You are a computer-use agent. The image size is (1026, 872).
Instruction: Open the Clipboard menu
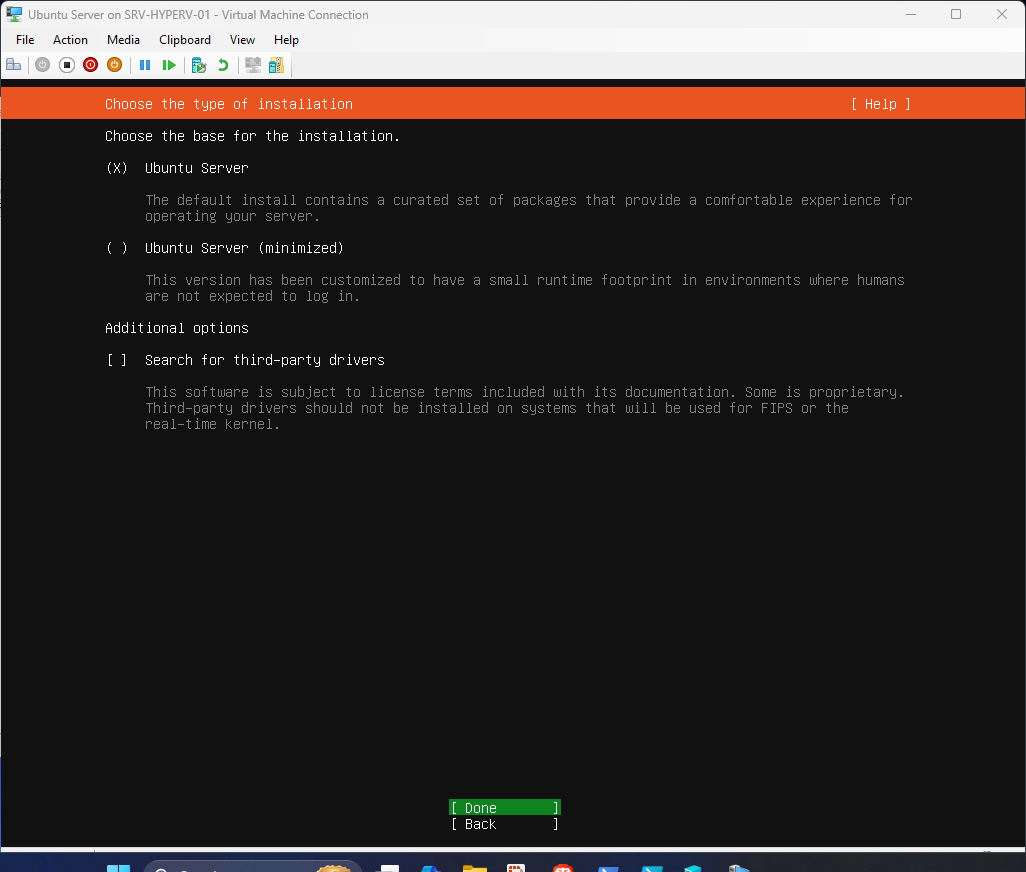[x=184, y=40]
